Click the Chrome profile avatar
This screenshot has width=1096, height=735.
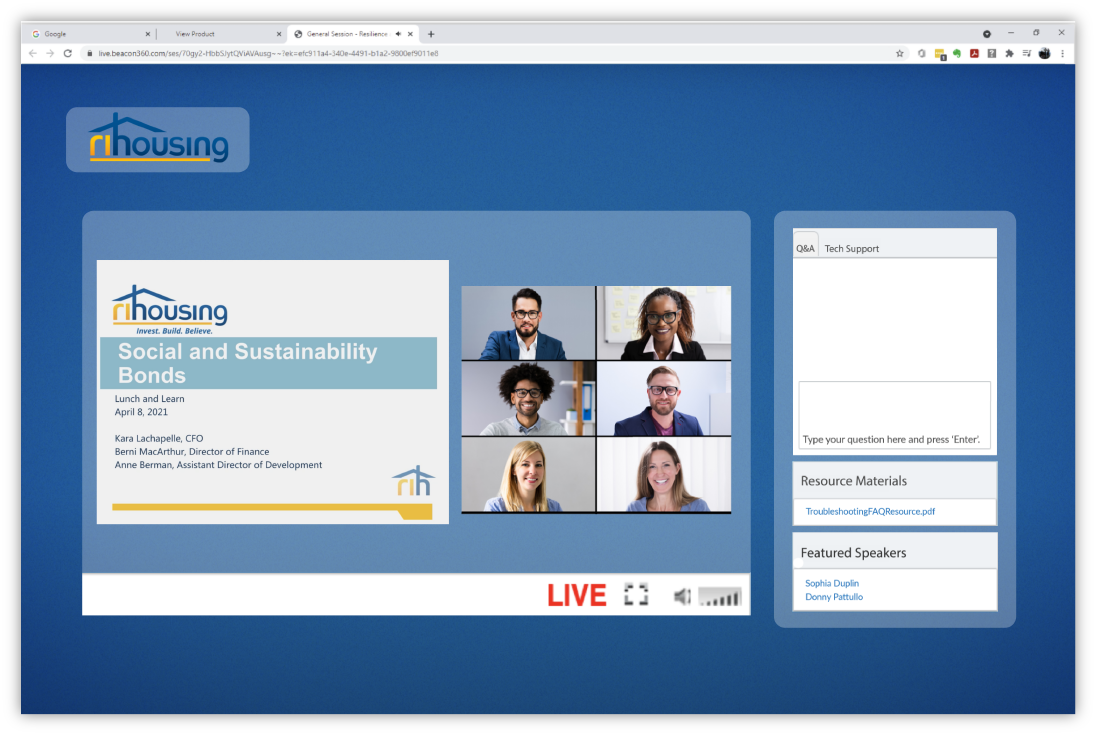click(x=1044, y=53)
